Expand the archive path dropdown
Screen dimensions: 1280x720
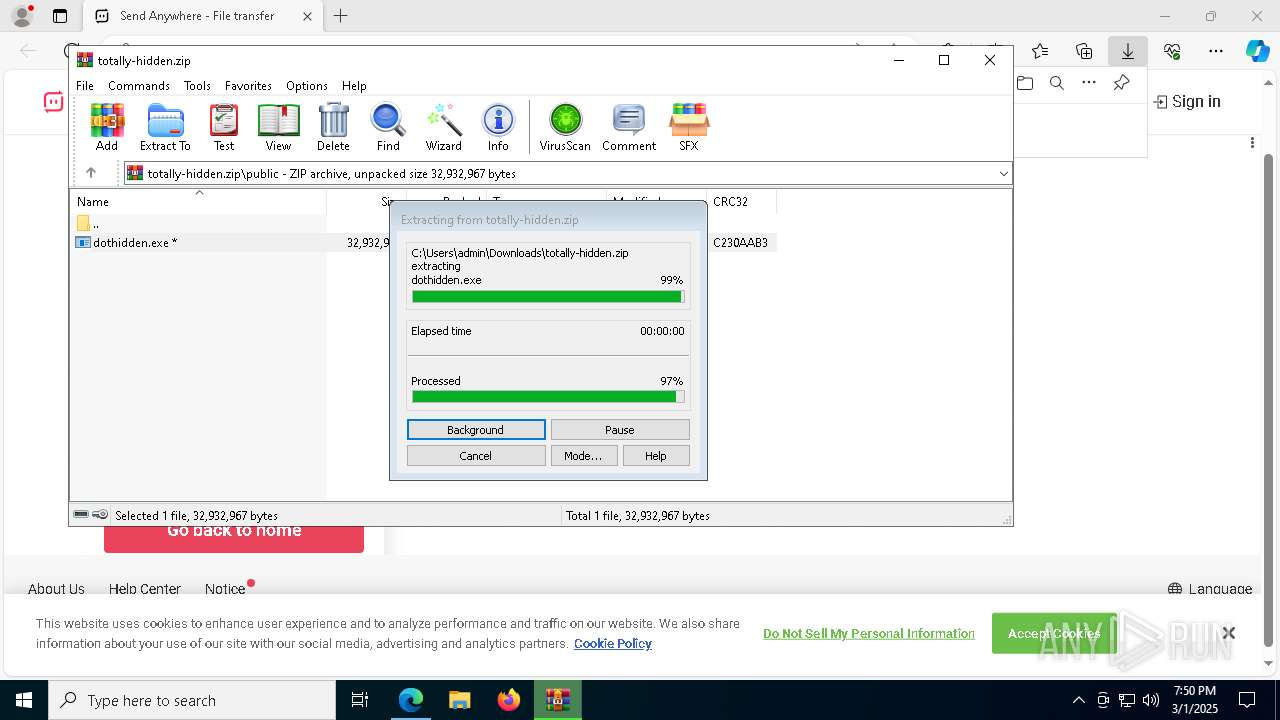click(x=1003, y=174)
